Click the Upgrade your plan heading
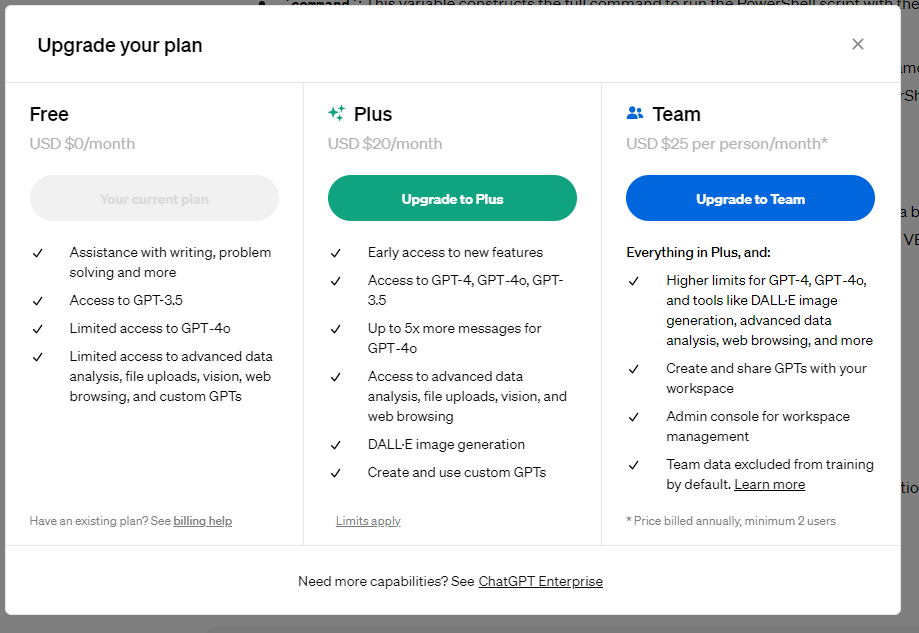The width and height of the screenshot is (919, 633). pos(120,45)
